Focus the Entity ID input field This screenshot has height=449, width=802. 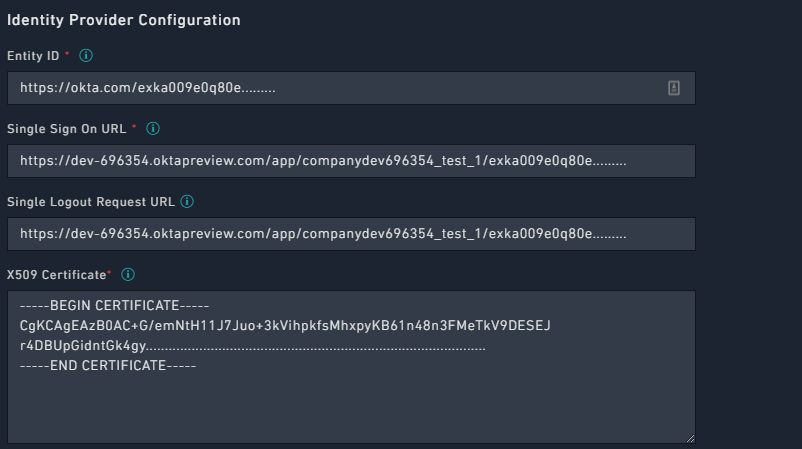pyautogui.click(x=330, y=88)
